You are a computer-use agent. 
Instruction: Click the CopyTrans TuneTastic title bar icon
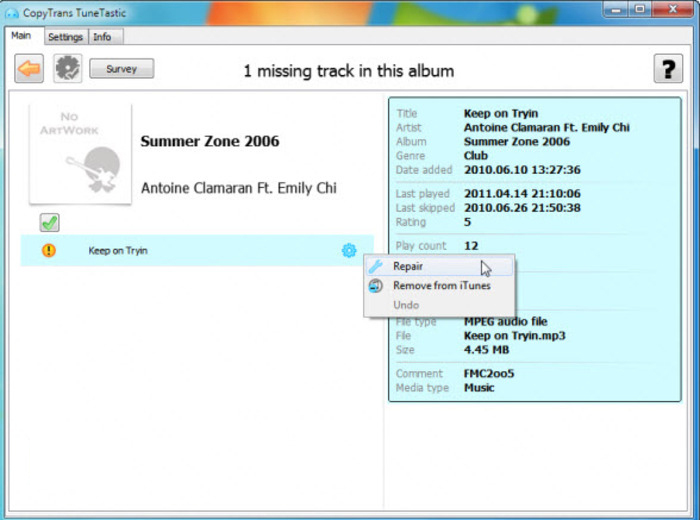coord(11,13)
